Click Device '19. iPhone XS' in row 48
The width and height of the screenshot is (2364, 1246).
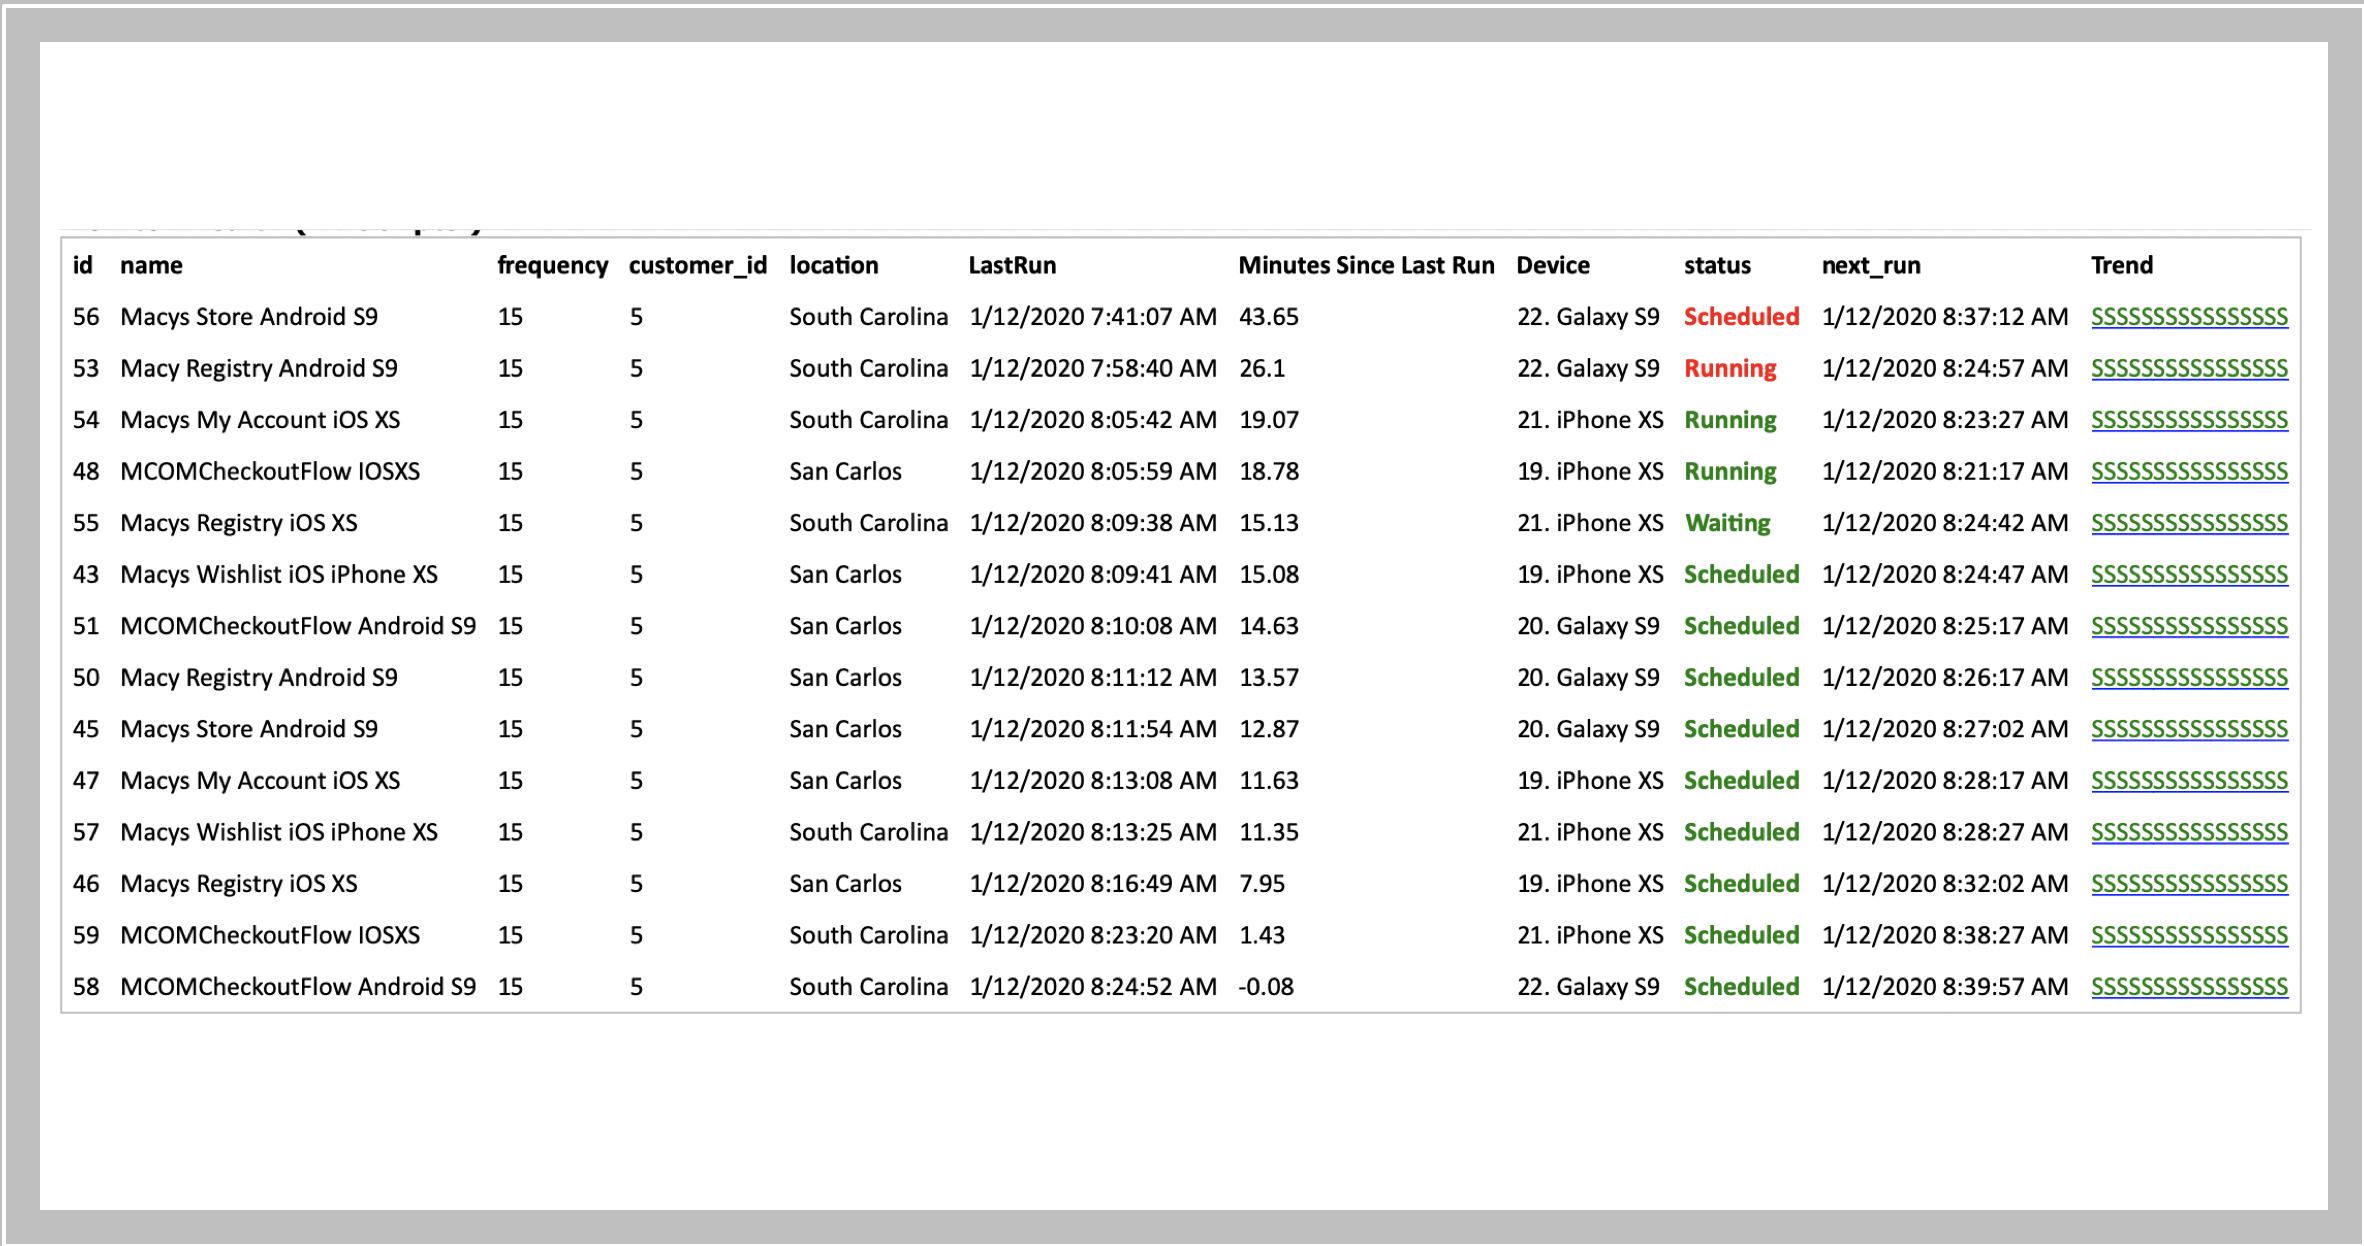[1590, 472]
